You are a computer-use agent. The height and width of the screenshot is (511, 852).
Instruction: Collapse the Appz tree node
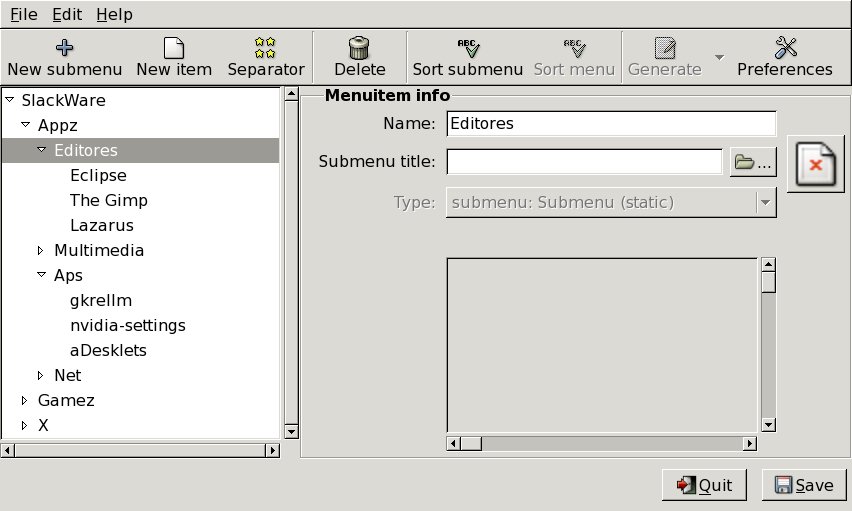(x=26, y=124)
